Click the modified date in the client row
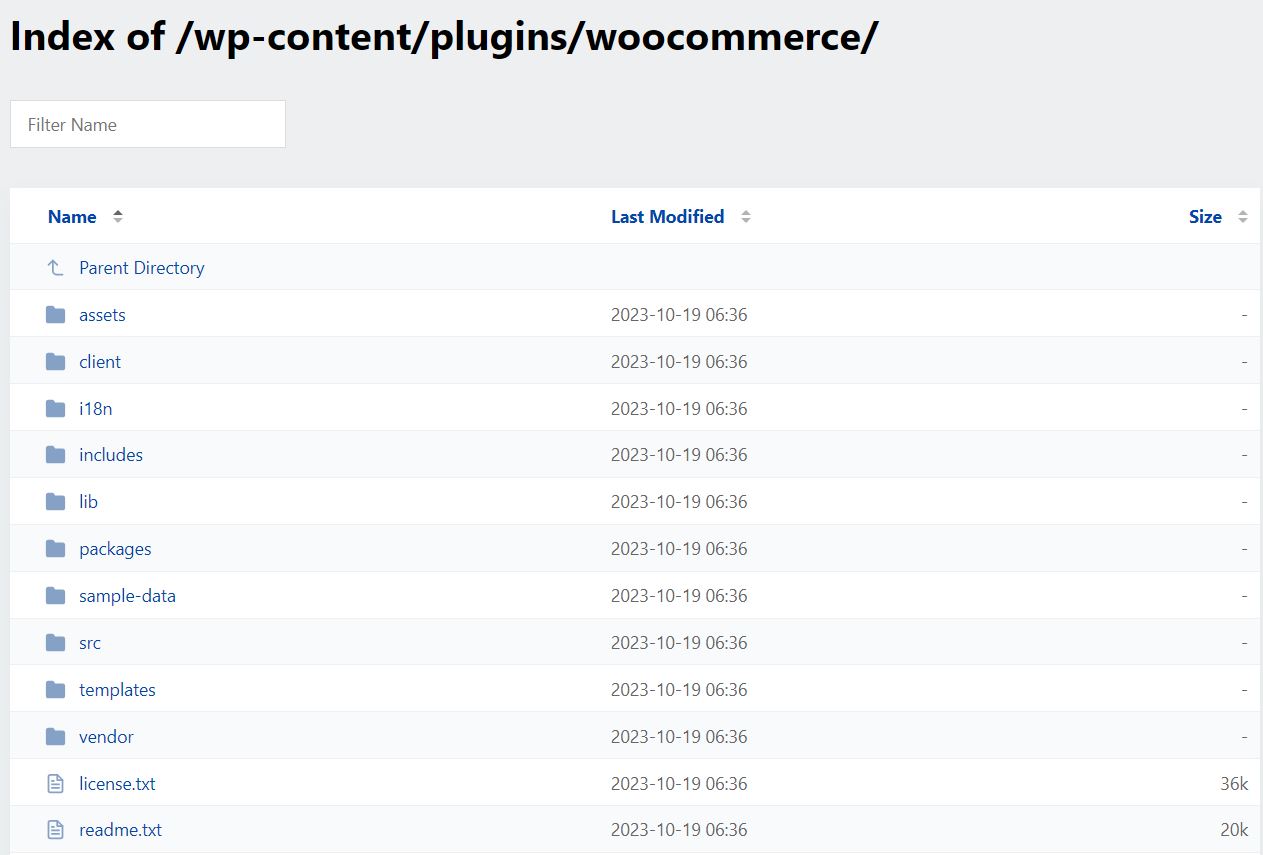Image resolution: width=1263 pixels, height=855 pixels. tap(679, 362)
